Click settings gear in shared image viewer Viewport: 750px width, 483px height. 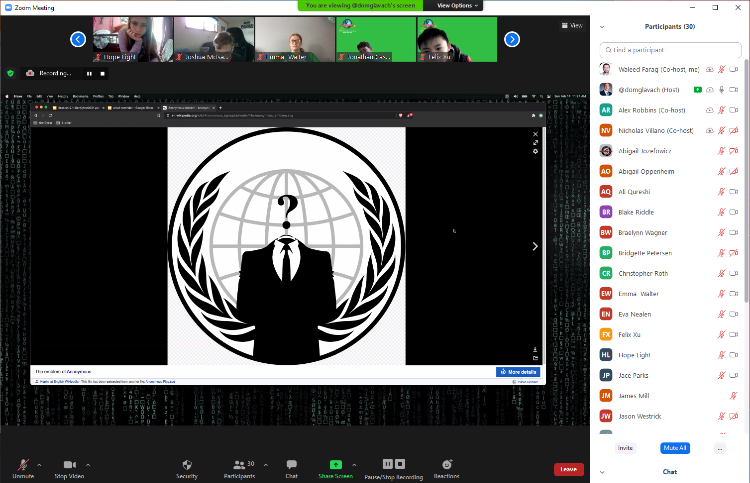click(x=535, y=152)
